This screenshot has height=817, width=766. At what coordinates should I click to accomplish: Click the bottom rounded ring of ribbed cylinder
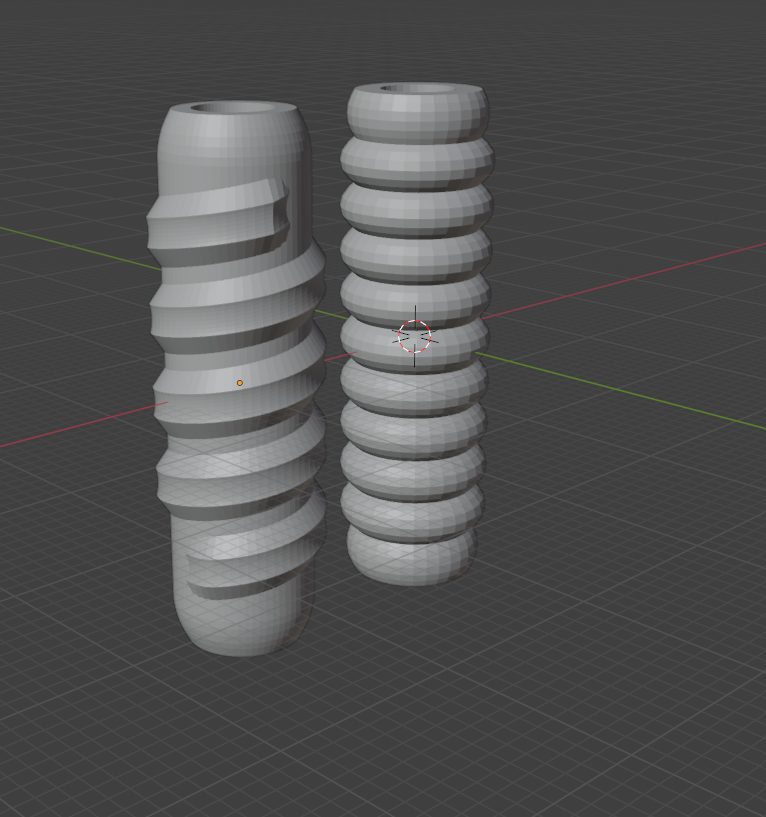(411, 555)
